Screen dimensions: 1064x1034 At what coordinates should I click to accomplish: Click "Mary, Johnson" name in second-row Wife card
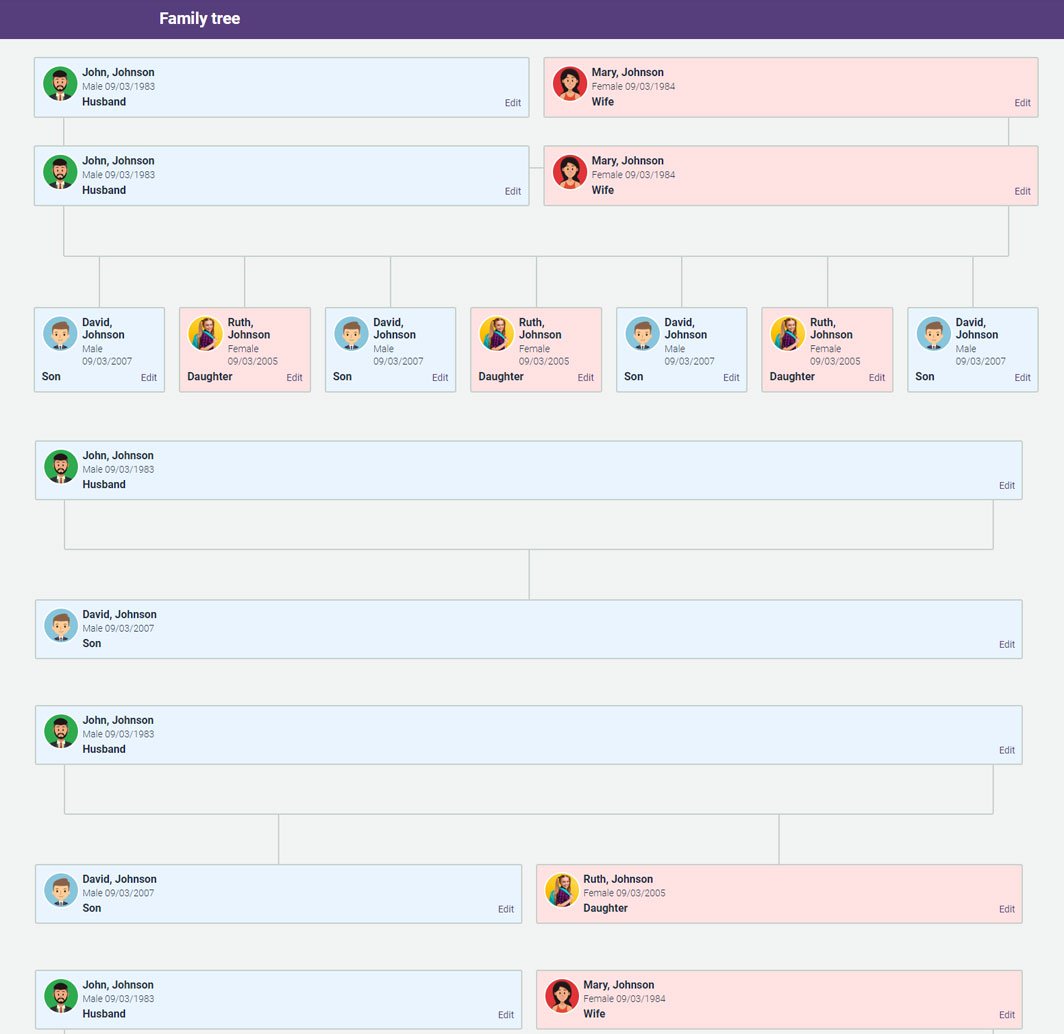coord(627,161)
